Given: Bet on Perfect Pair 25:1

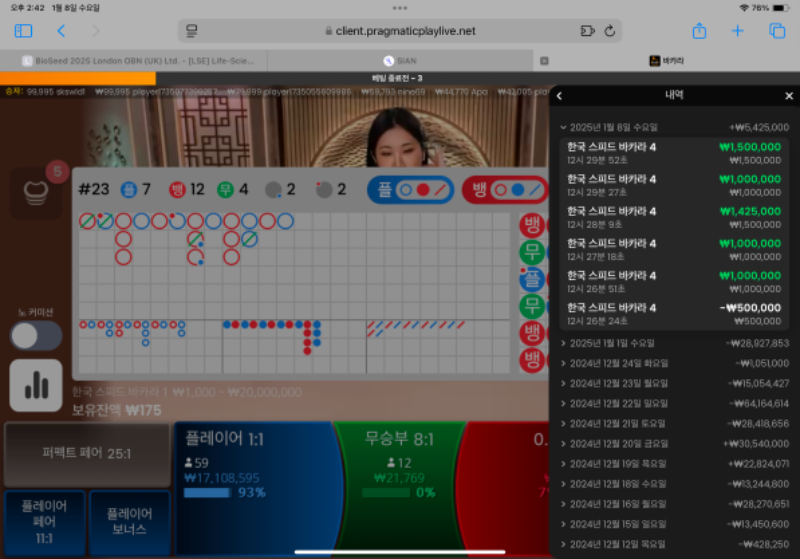Looking at the screenshot, I should [87, 453].
